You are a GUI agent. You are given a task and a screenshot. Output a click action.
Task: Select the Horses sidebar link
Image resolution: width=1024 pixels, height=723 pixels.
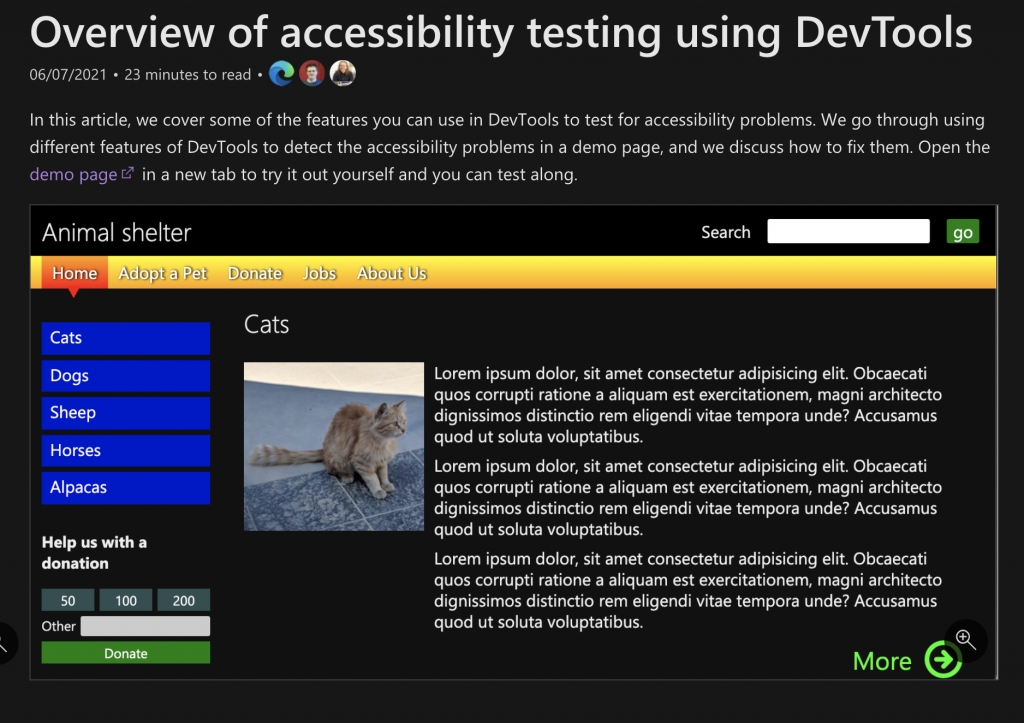[126, 451]
